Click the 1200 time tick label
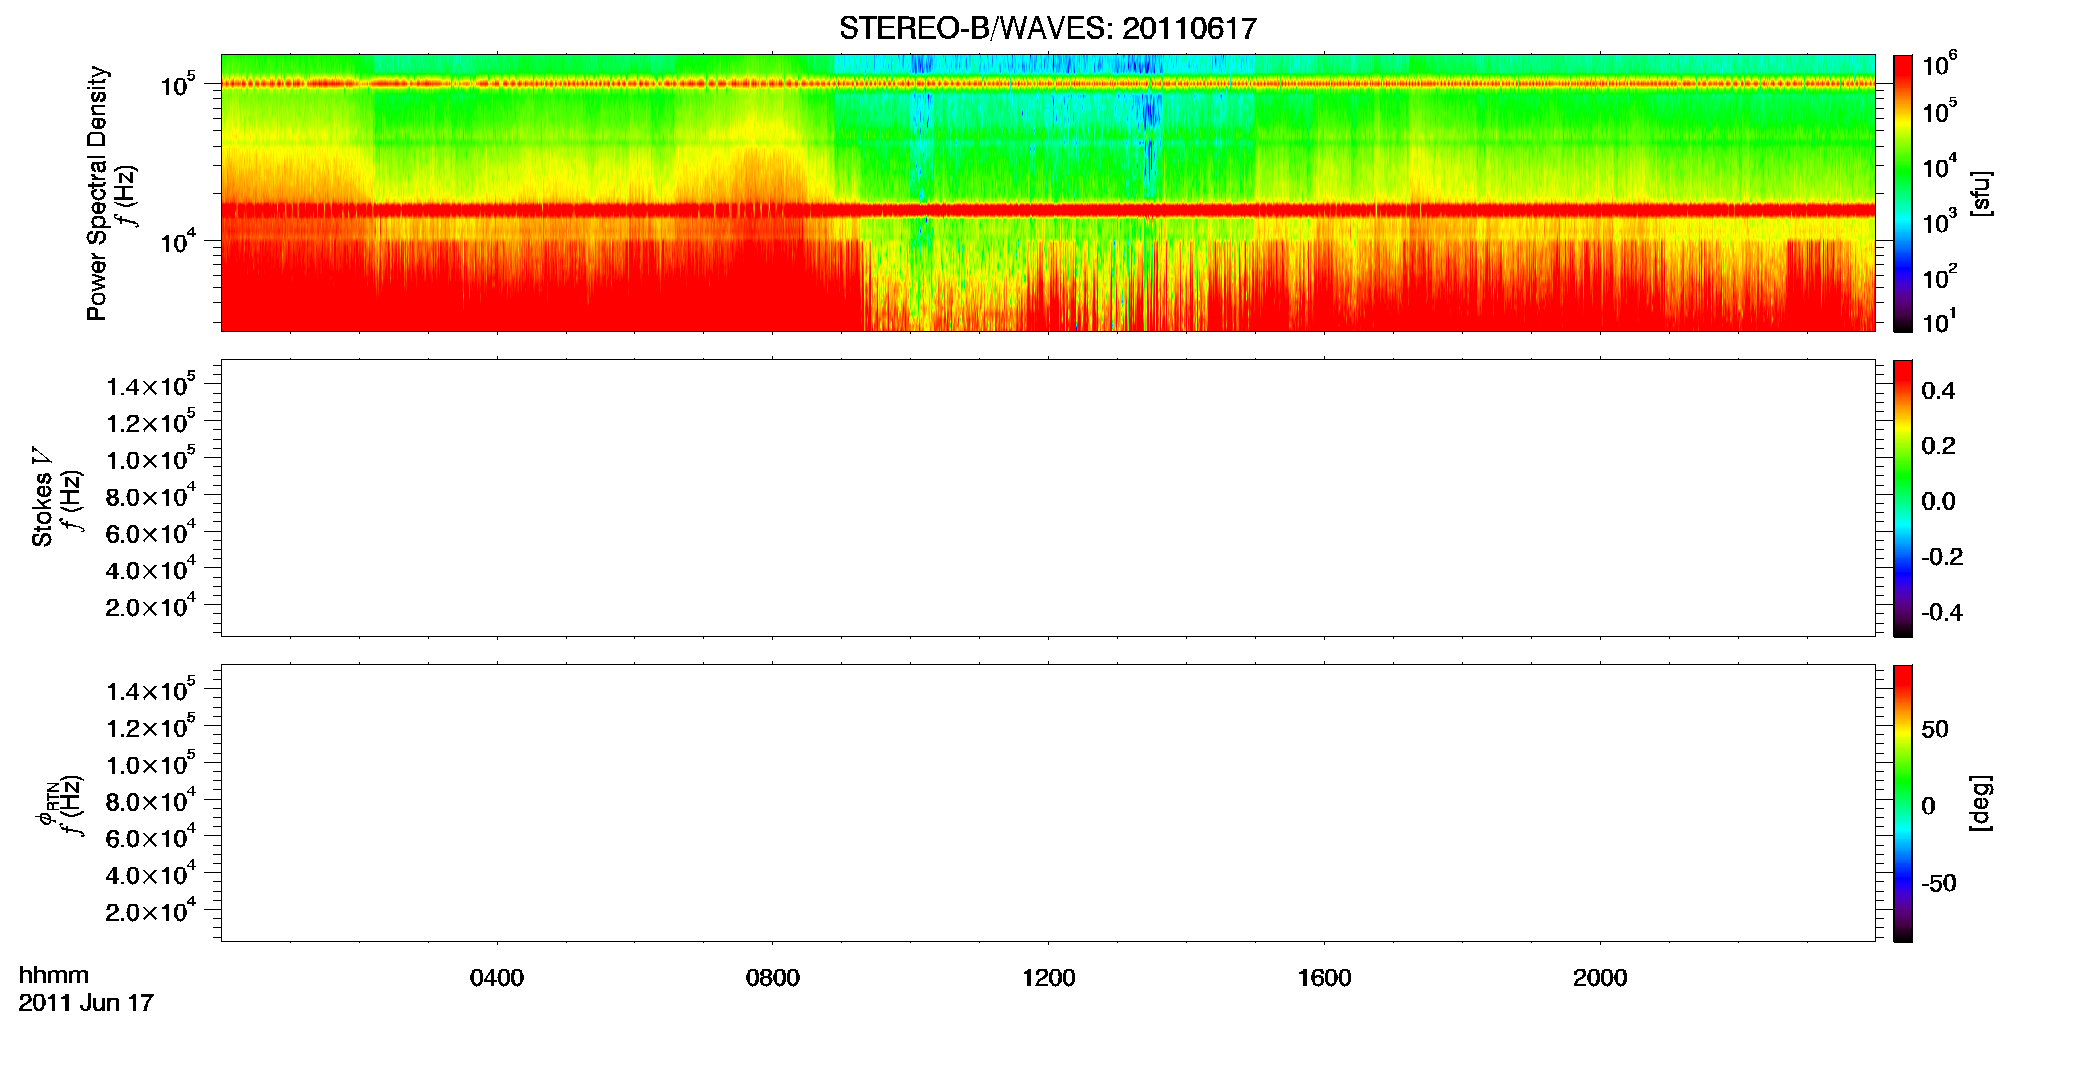The width and height of the screenshot is (2096, 1080). click(x=1048, y=978)
